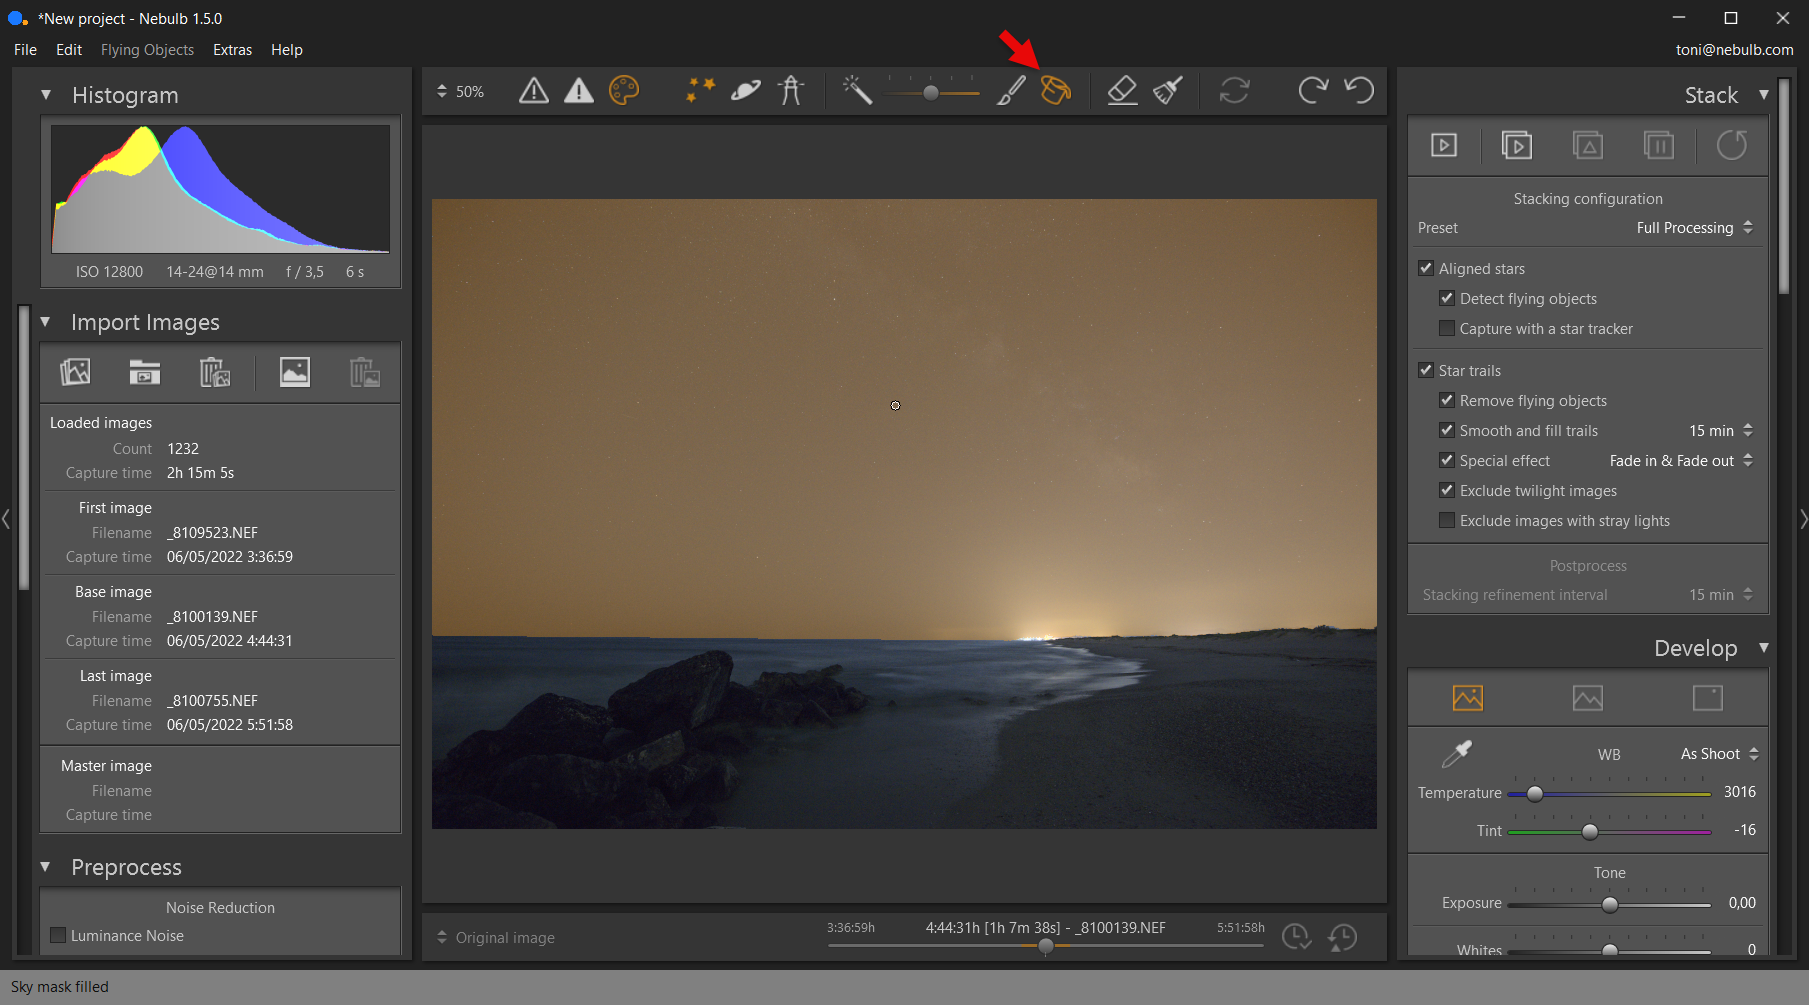Click the redo arrow icon

[1313, 91]
